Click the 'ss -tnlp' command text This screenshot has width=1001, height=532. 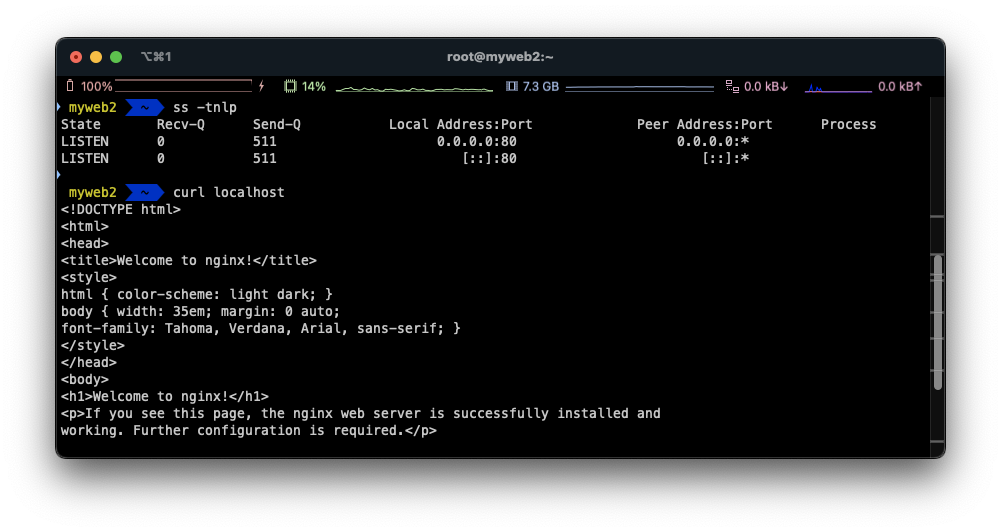(x=205, y=107)
